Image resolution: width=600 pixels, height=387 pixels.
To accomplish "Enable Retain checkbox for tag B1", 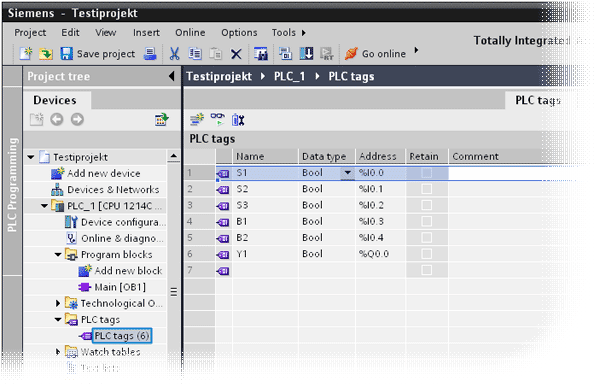I will (x=426, y=222).
